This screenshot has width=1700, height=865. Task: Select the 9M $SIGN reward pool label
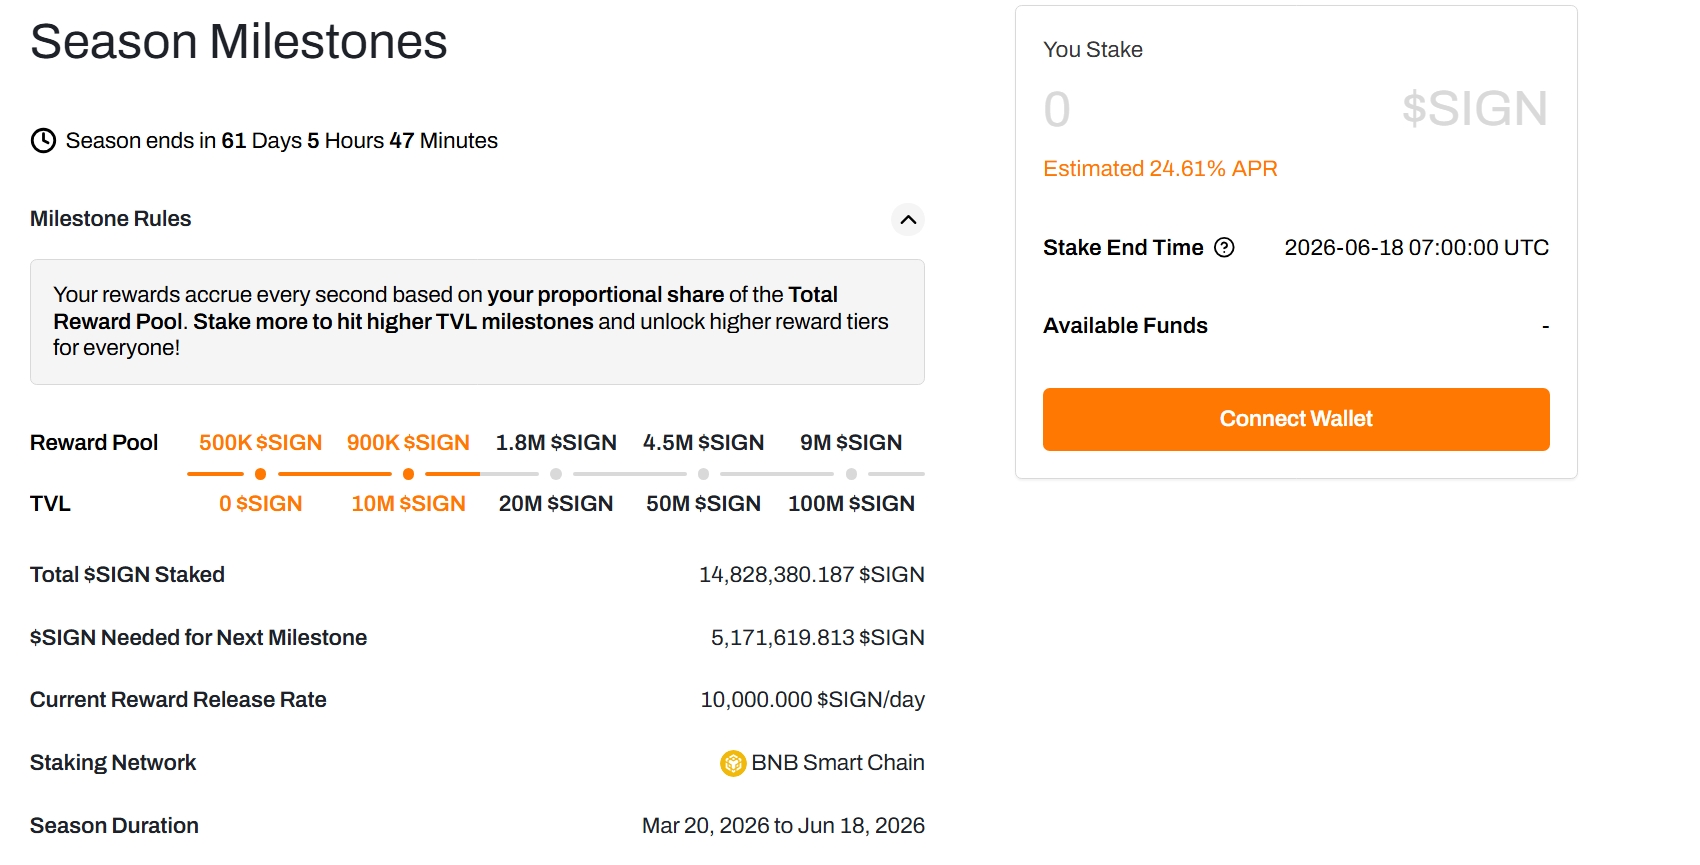(851, 443)
